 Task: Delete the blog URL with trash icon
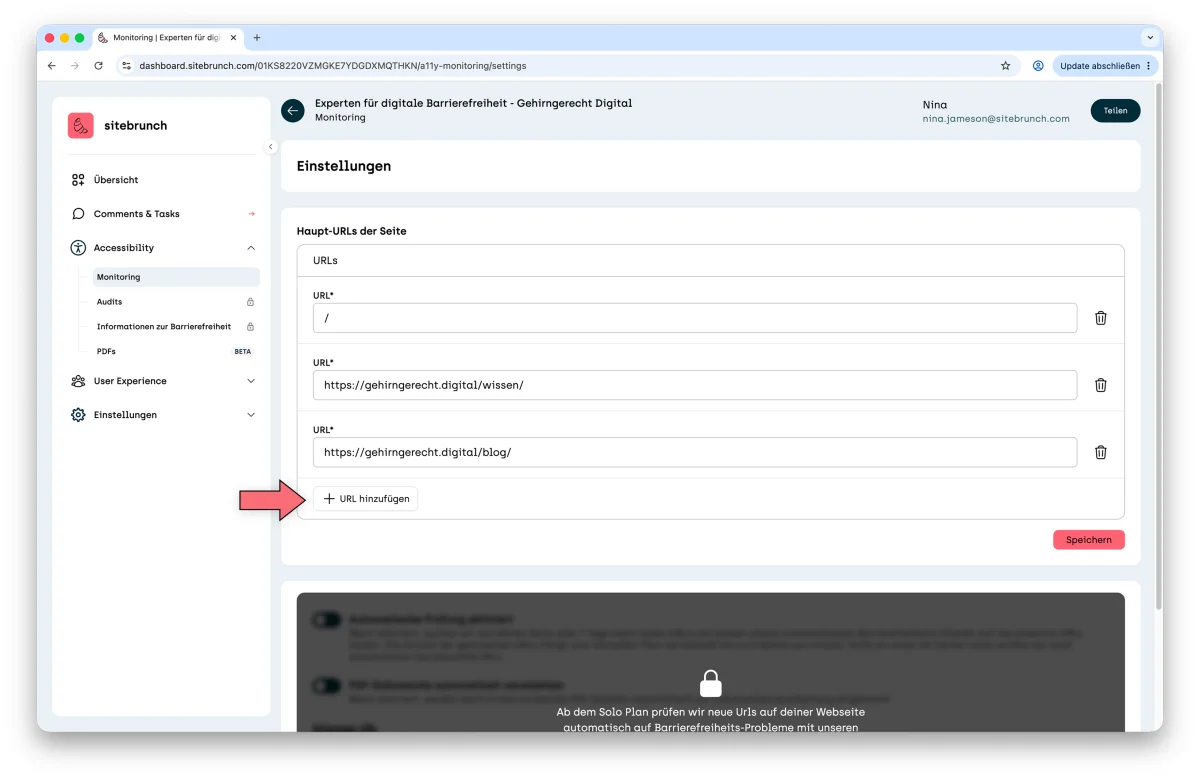1101,452
